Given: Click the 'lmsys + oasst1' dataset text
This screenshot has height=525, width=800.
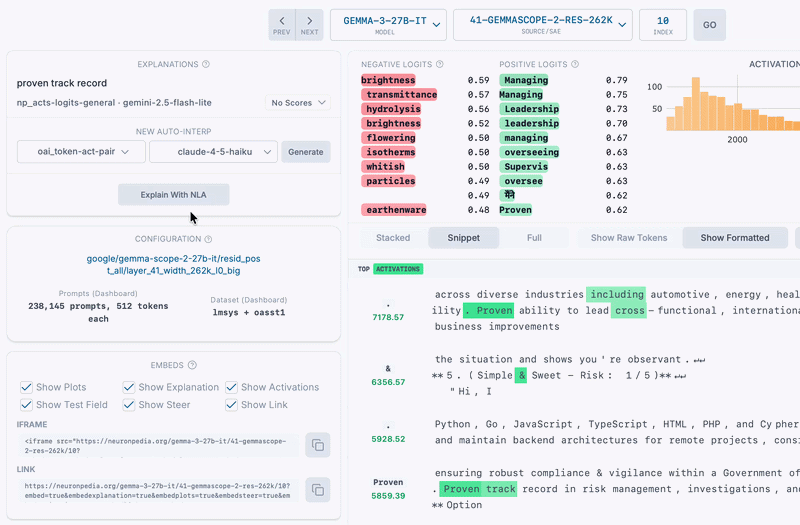Looking at the screenshot, I should tap(249, 312).
